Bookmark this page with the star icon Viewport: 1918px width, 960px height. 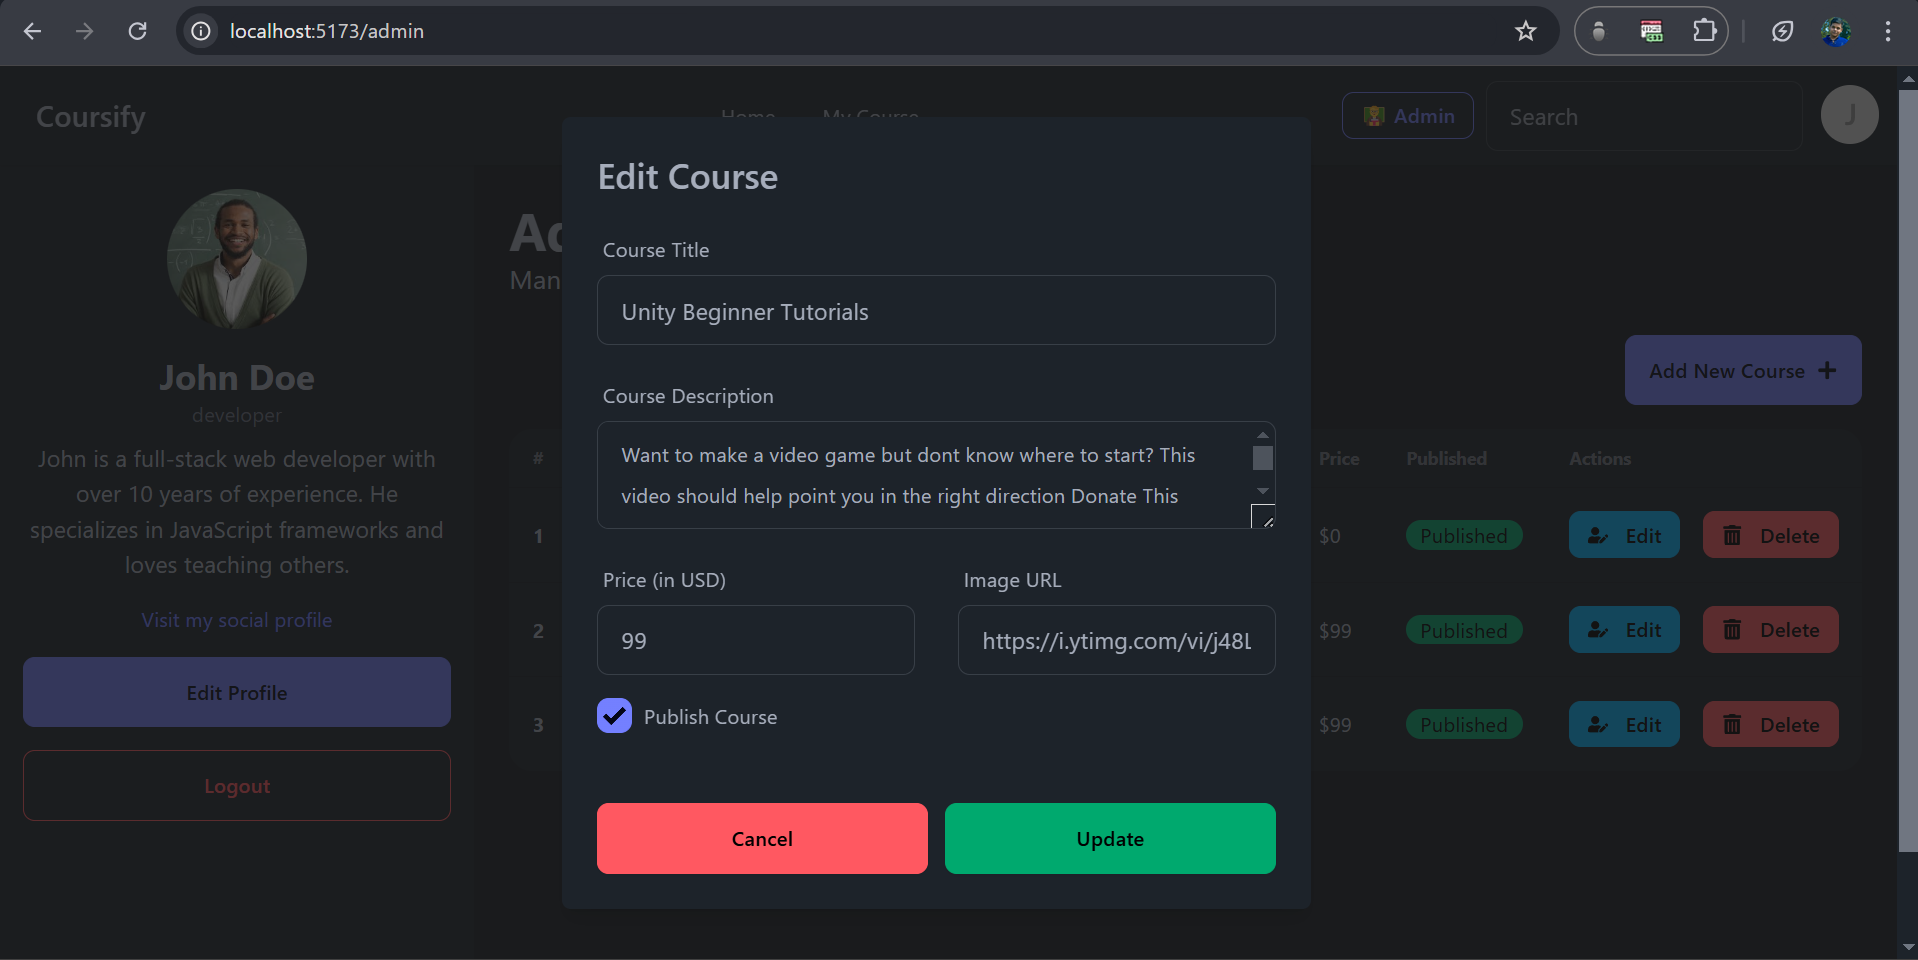coord(1525,31)
